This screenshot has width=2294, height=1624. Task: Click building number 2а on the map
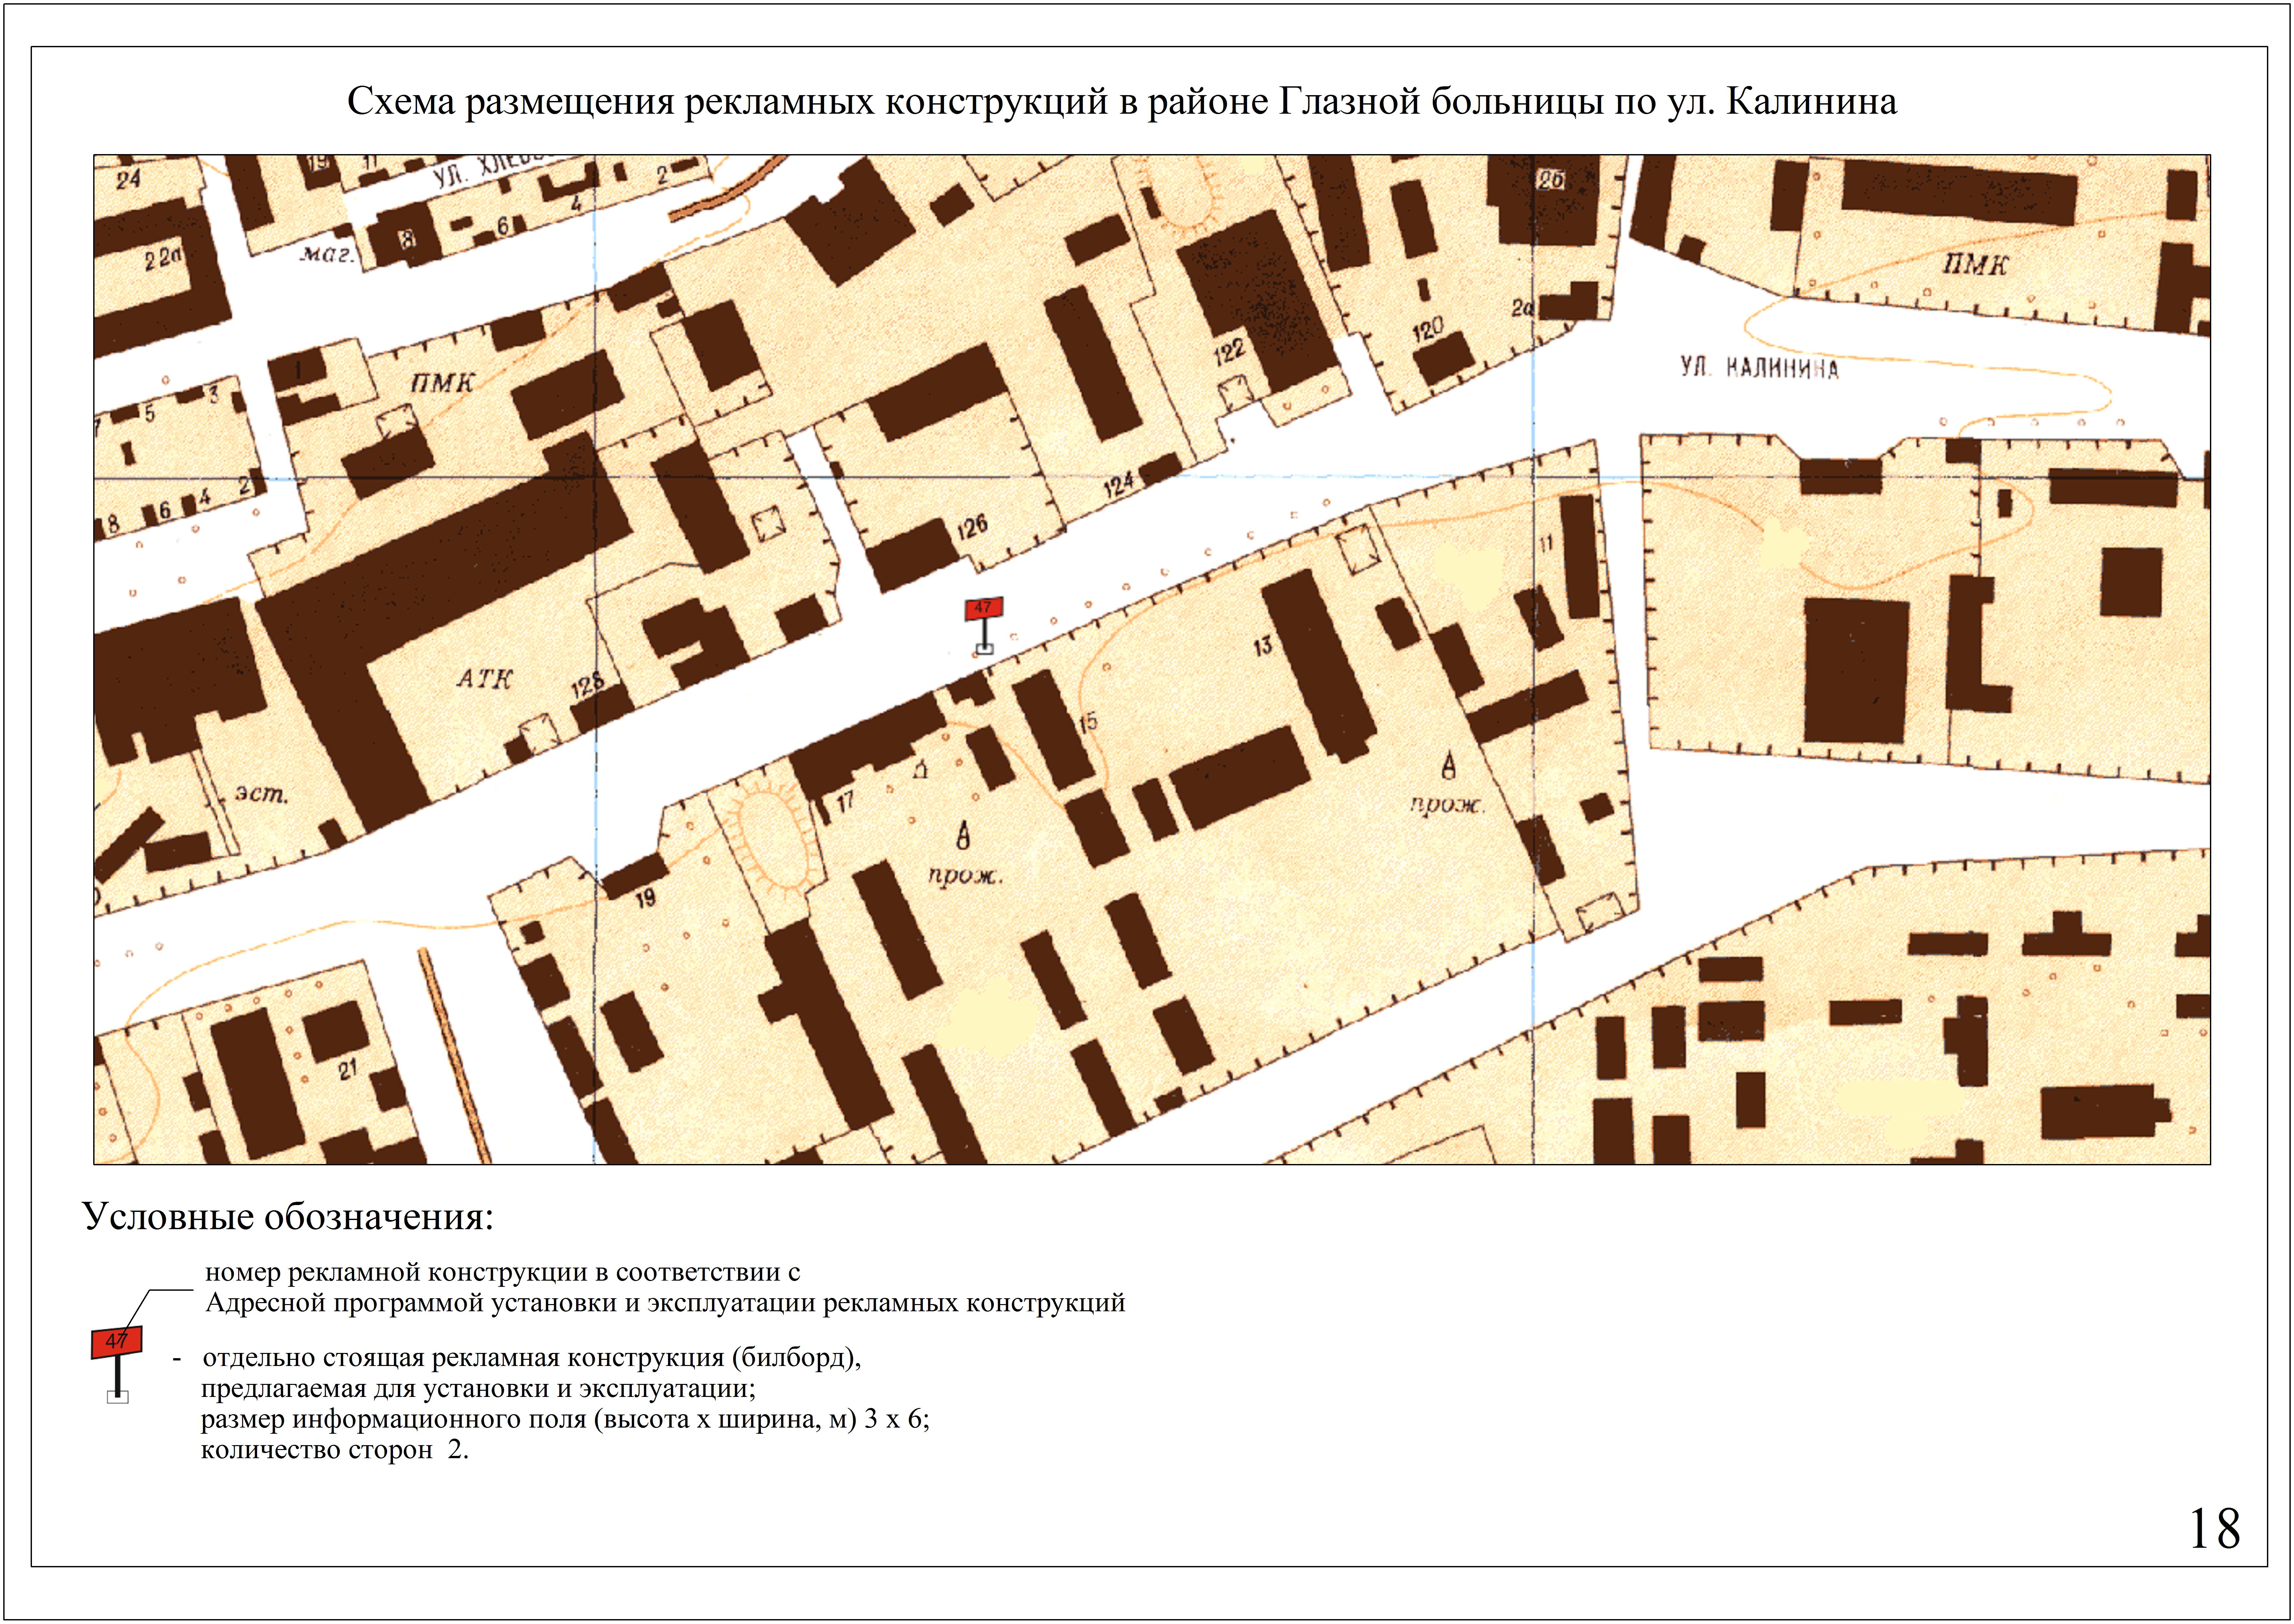[x=1522, y=308]
